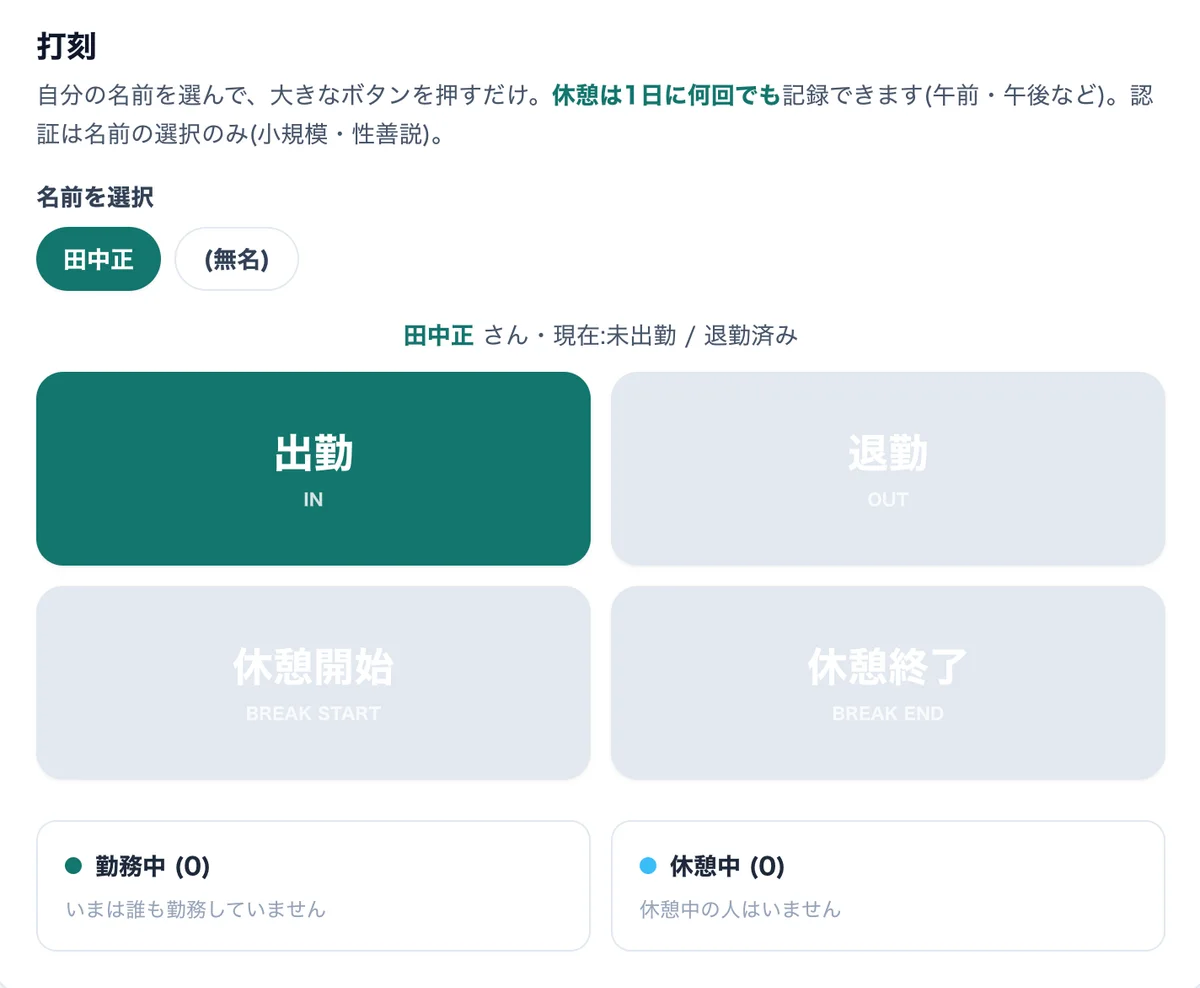Viewport: 1200px width, 988px height.
Task: Click the text 休憩中の人はいません
Action: [x=740, y=910]
